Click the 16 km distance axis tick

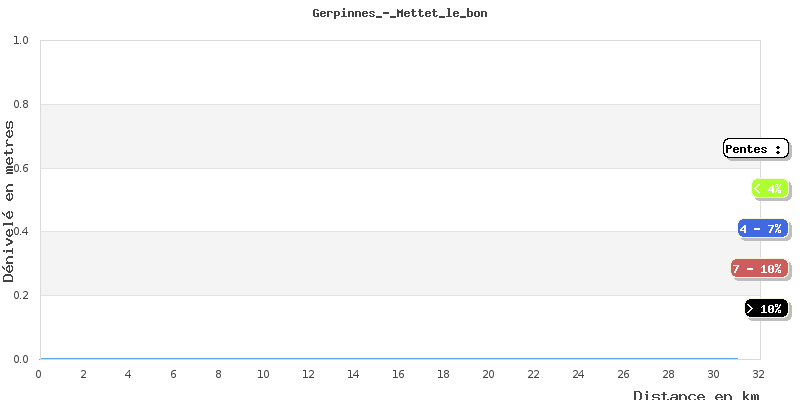[398, 373]
